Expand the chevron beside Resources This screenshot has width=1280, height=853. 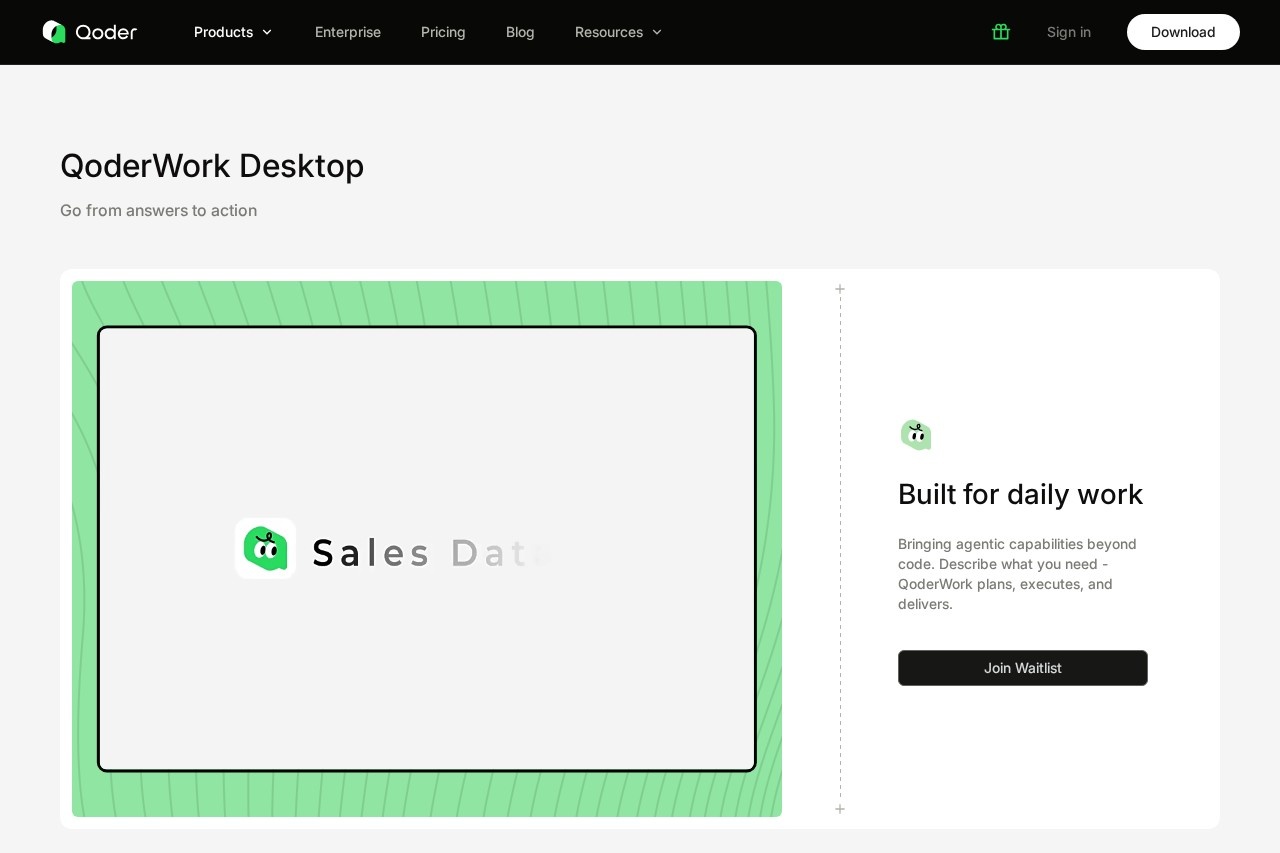657,32
